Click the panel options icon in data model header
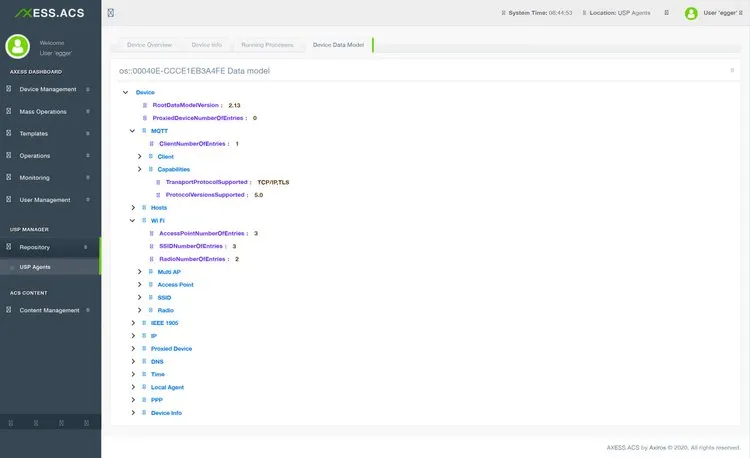750x458 pixels. point(732,71)
